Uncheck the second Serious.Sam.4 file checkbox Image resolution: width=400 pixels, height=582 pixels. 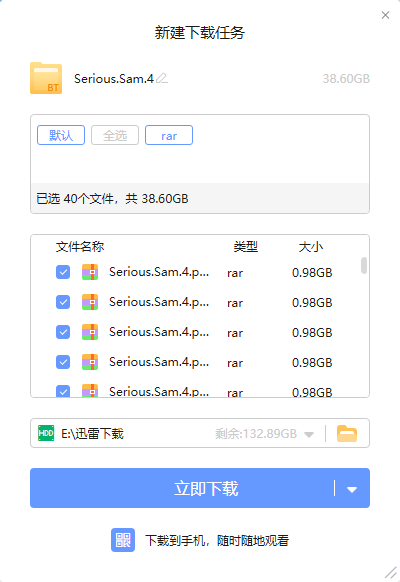coord(63,302)
